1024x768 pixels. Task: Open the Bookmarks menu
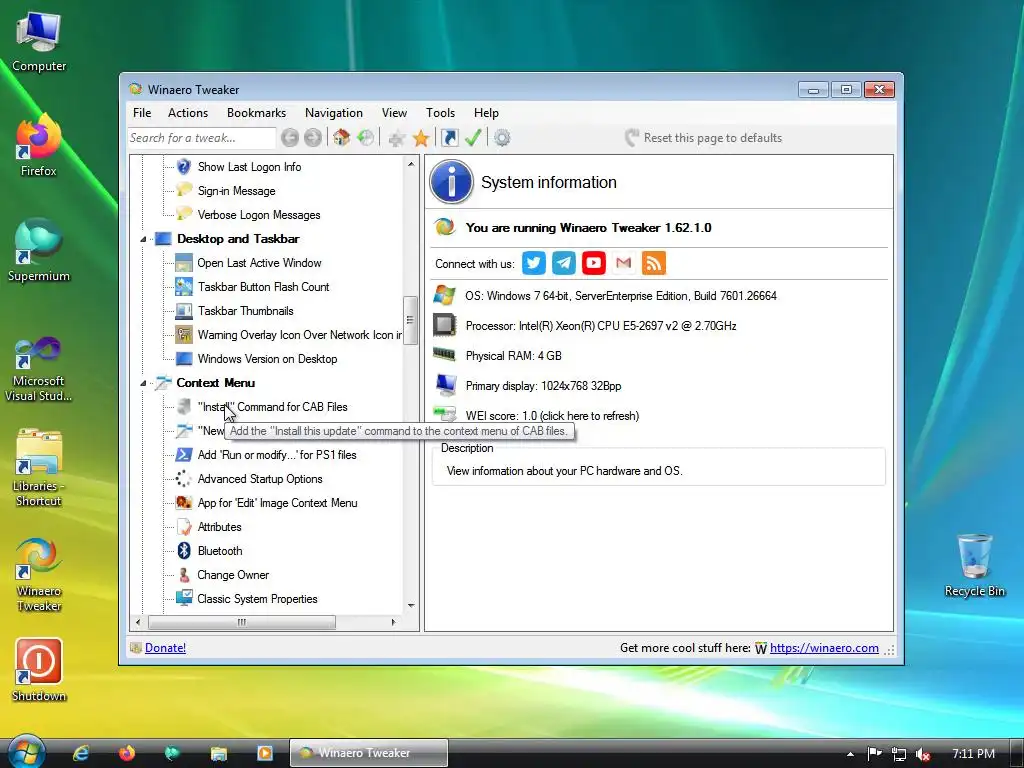(257, 113)
